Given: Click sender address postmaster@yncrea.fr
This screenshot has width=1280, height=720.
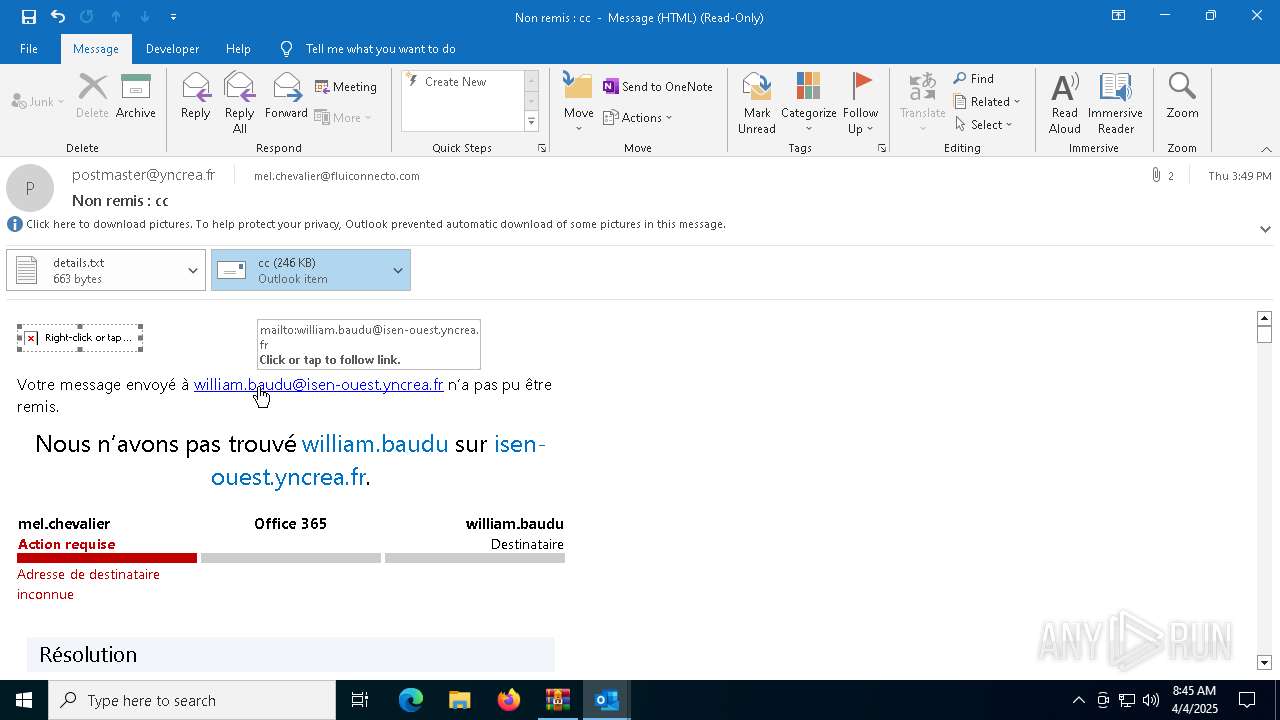Looking at the screenshot, I should click(x=143, y=175).
